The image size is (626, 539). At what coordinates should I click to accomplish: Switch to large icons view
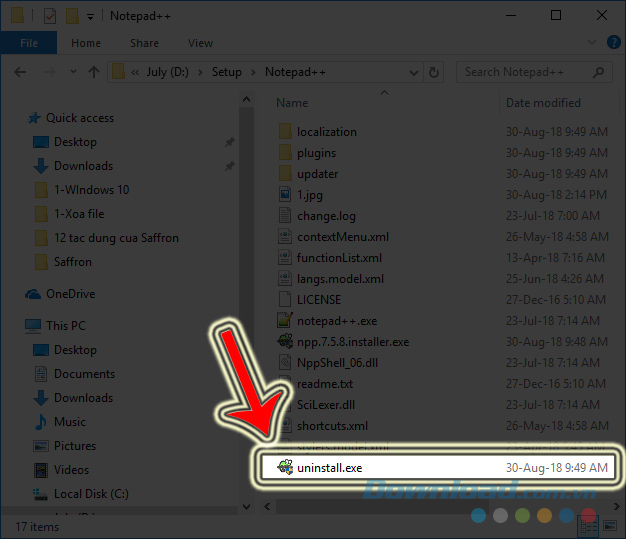pyautogui.click(x=610, y=526)
